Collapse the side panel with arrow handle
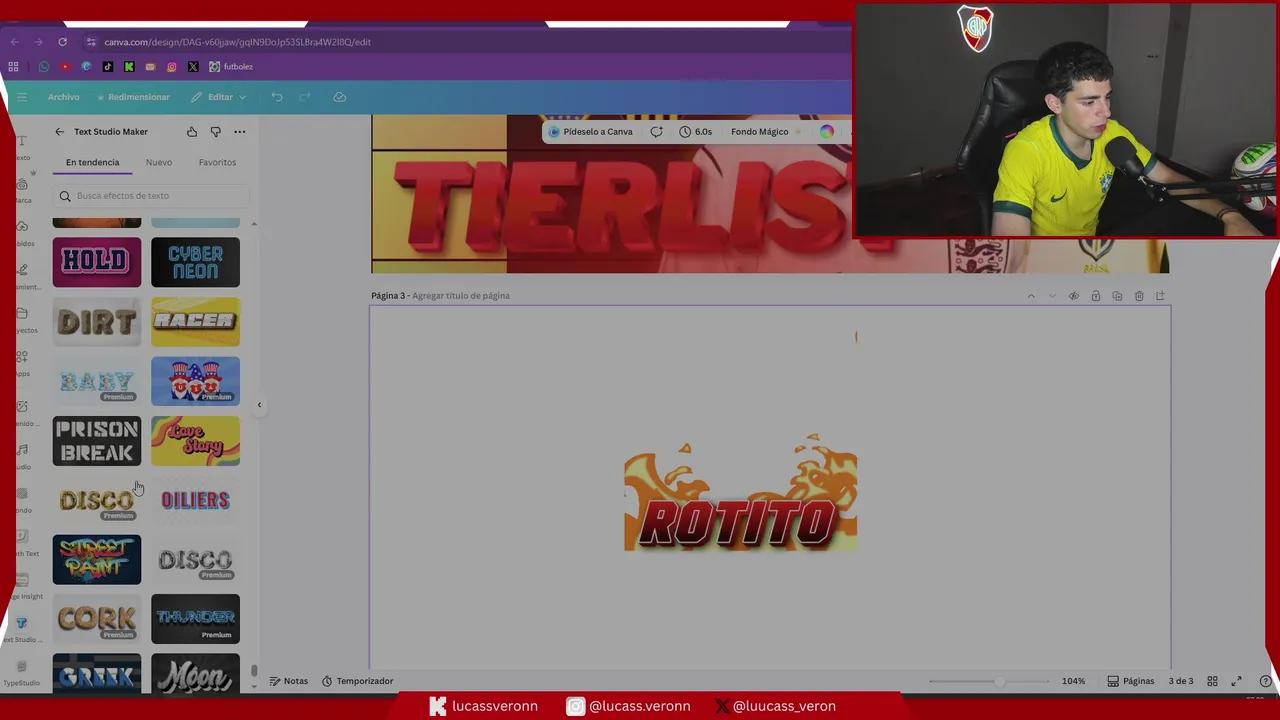 click(259, 405)
